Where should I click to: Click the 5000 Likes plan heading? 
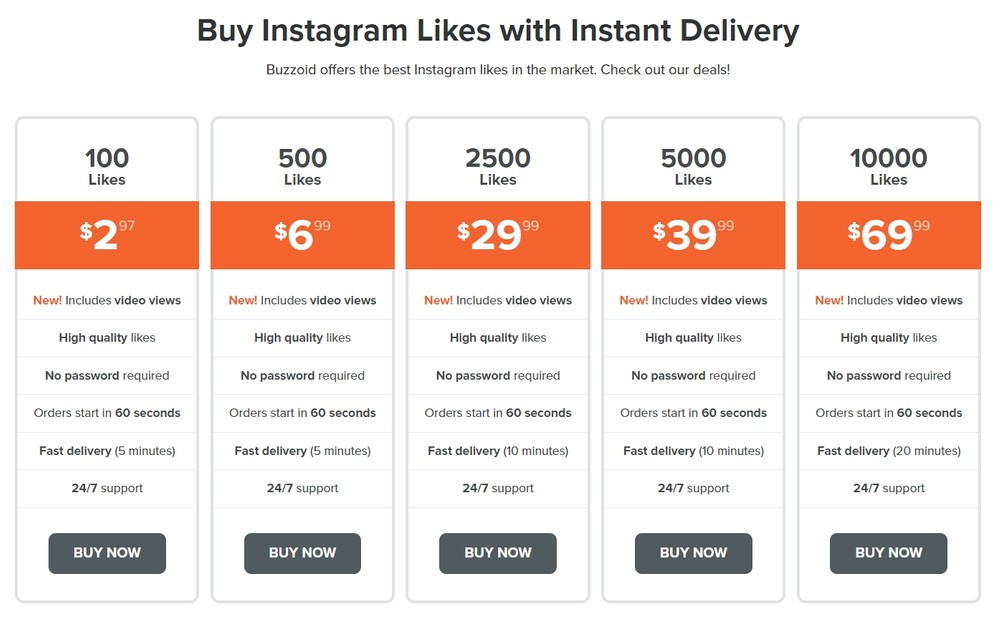pos(693,166)
